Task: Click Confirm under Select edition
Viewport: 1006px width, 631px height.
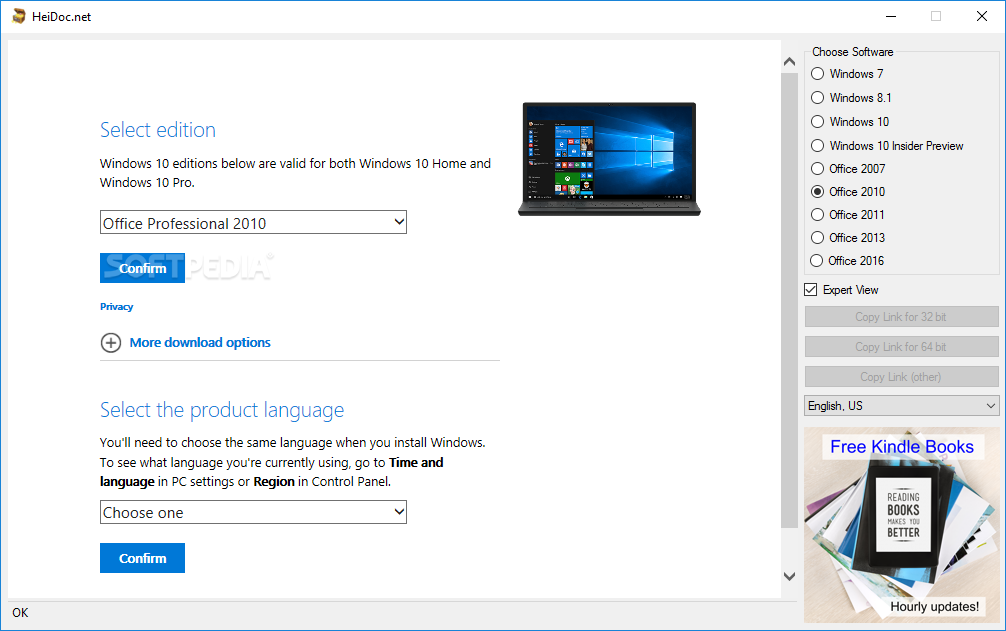Action: pos(142,268)
